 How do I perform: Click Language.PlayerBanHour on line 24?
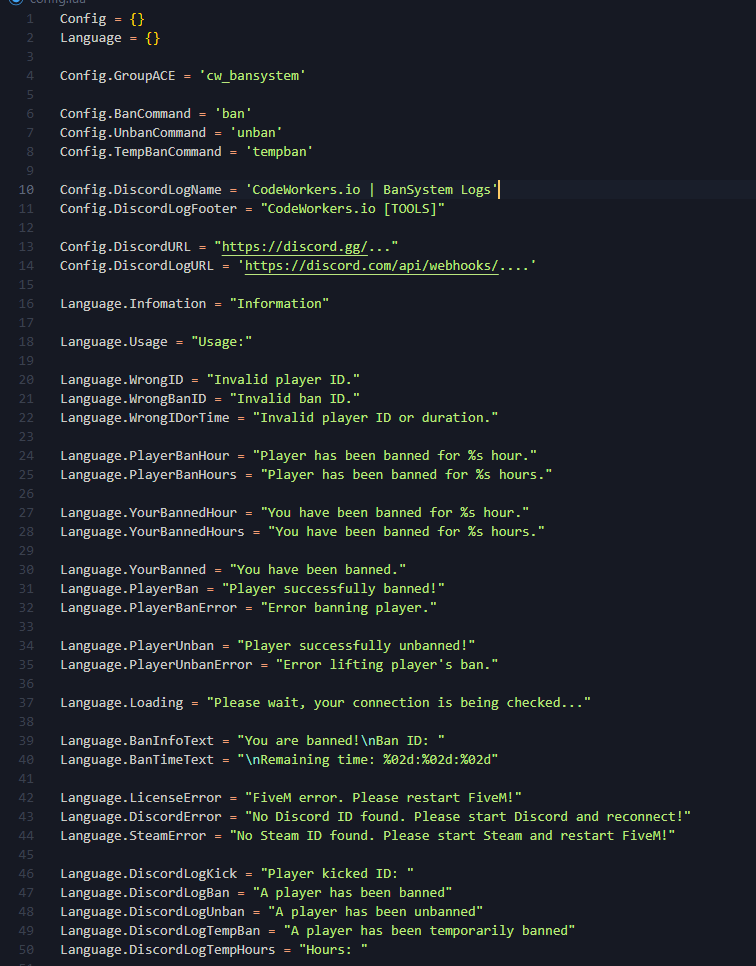[x=145, y=456]
